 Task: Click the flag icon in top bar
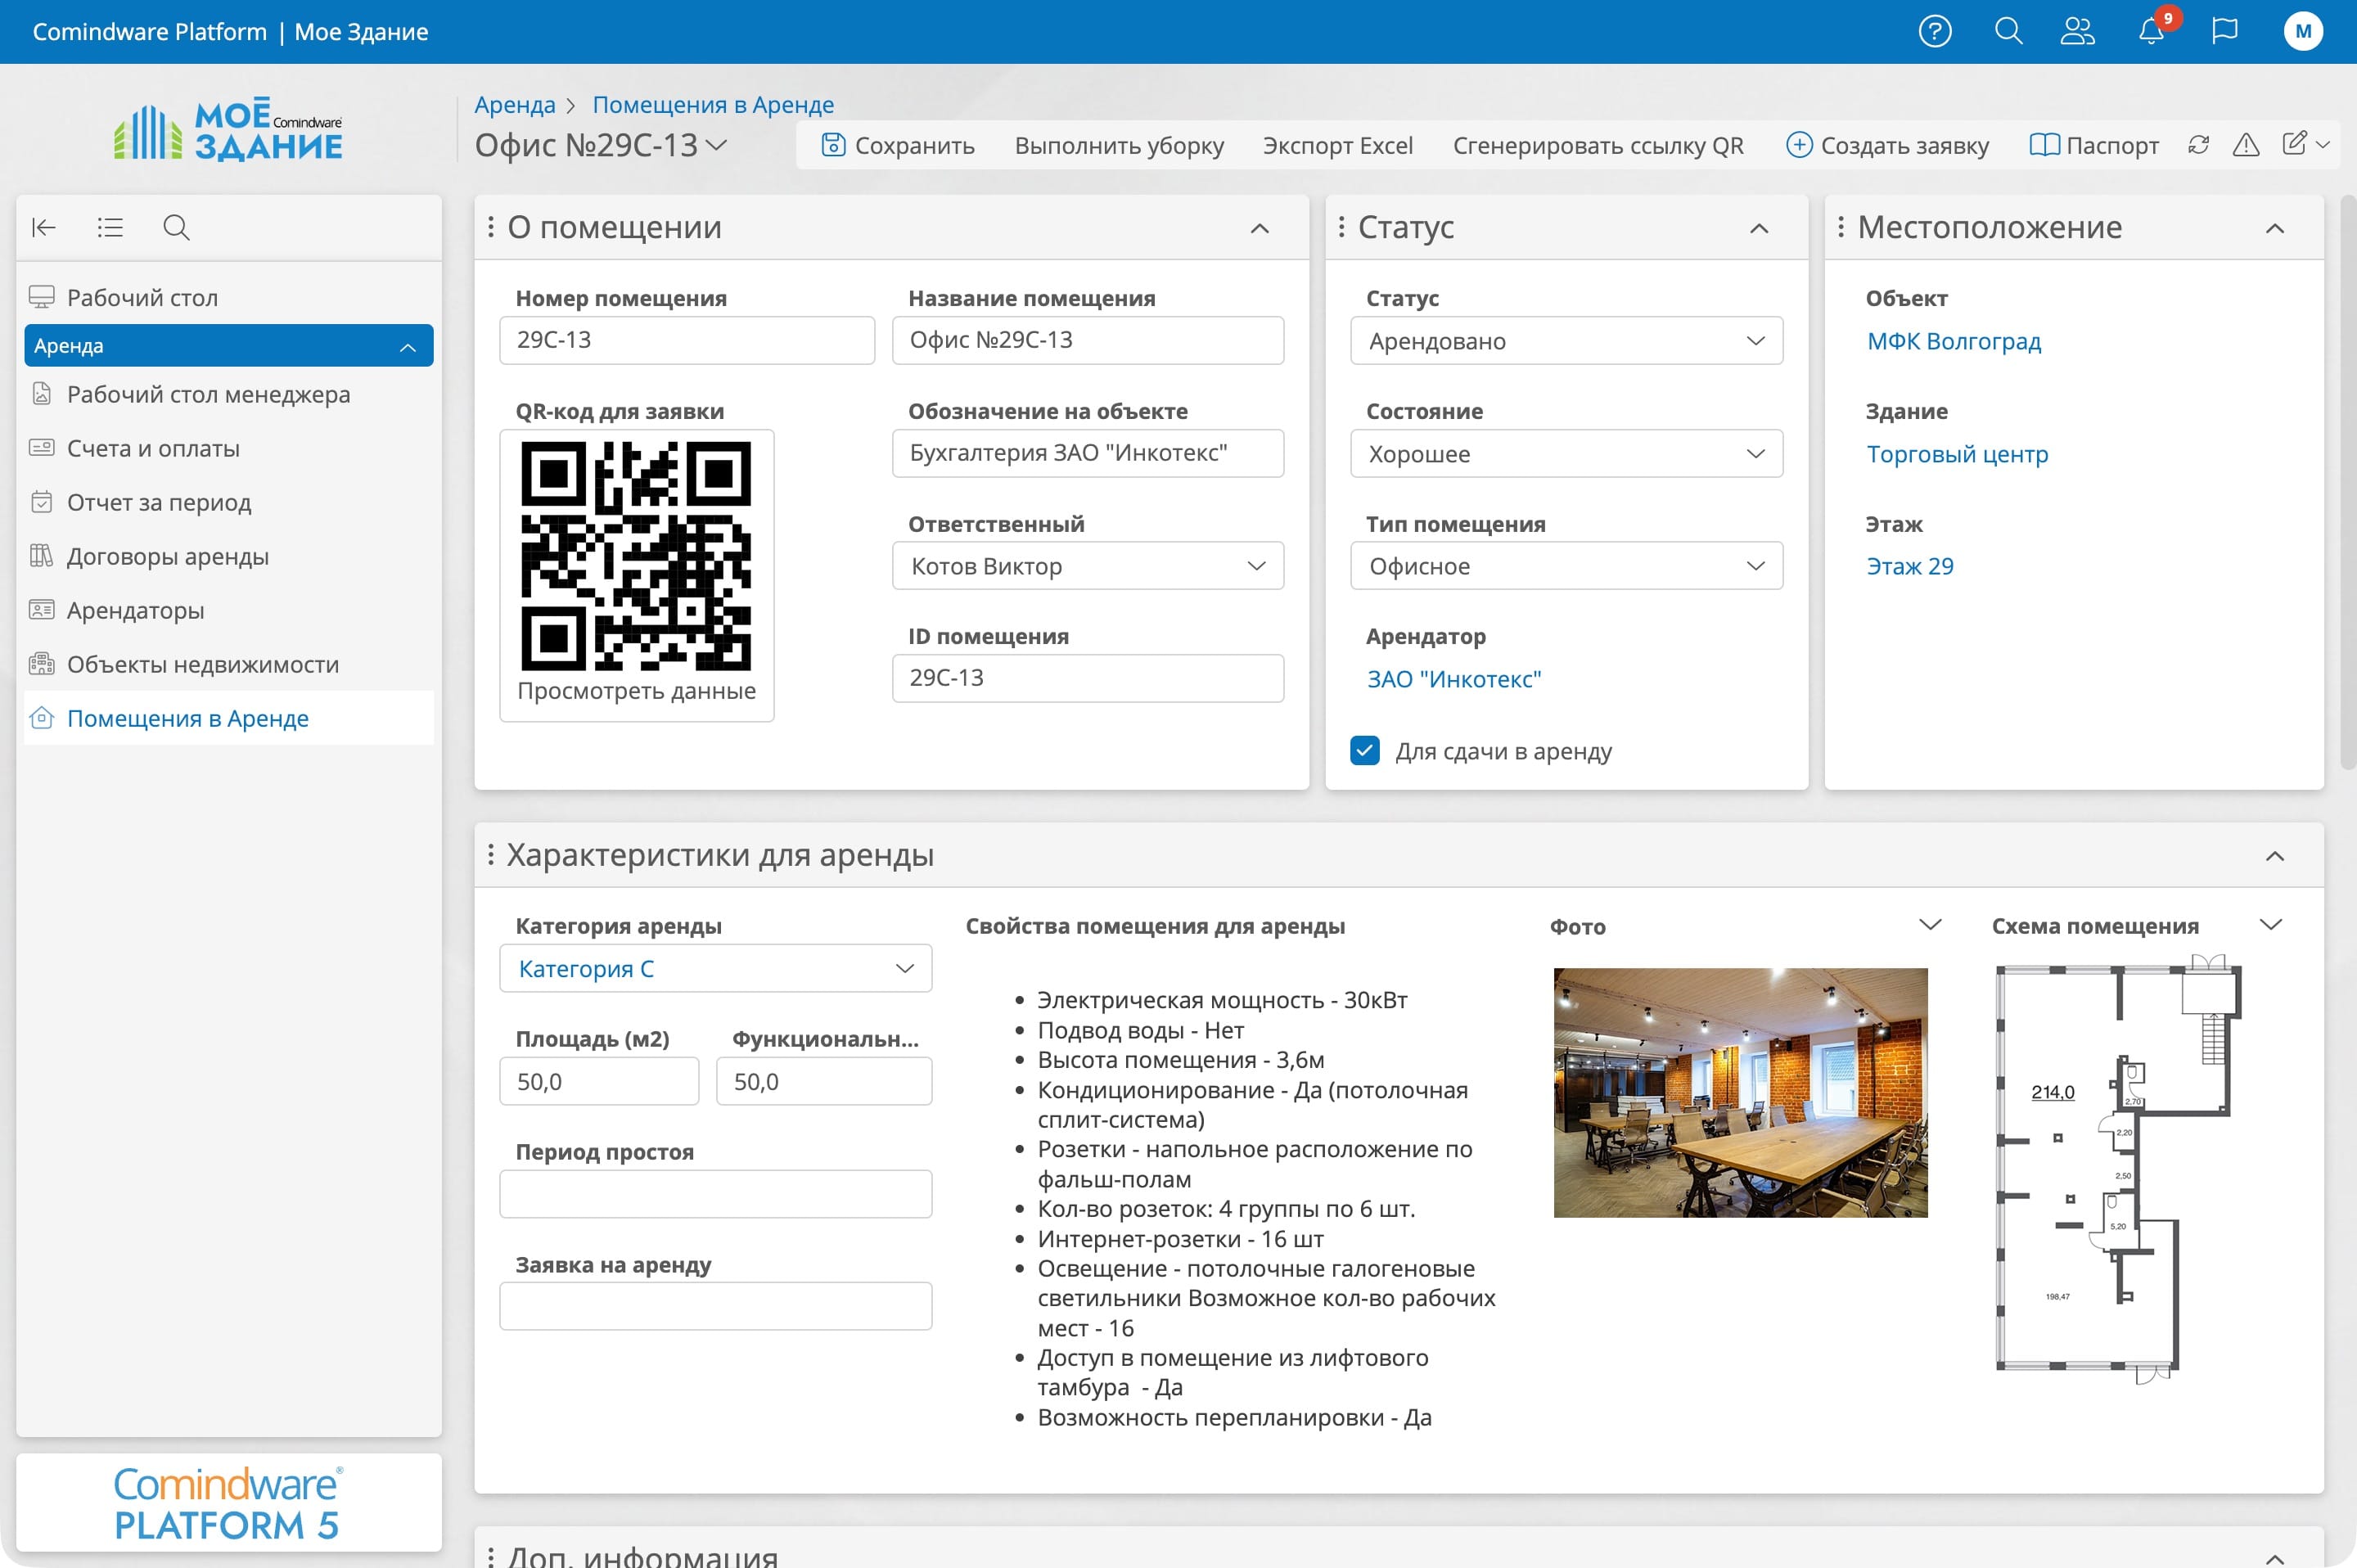pos(2224,31)
